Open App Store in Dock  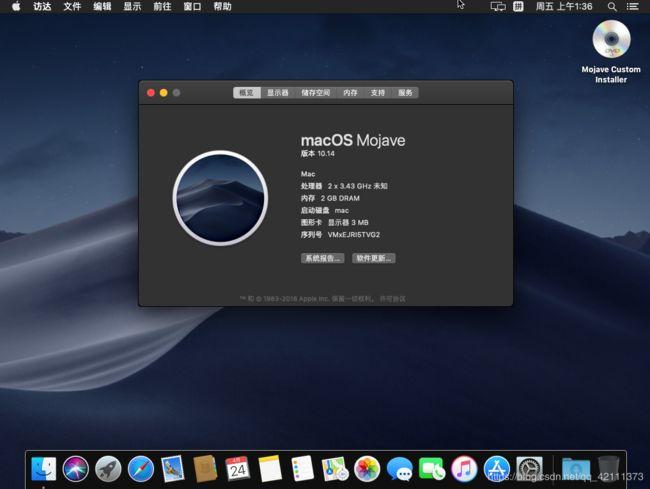click(496, 469)
